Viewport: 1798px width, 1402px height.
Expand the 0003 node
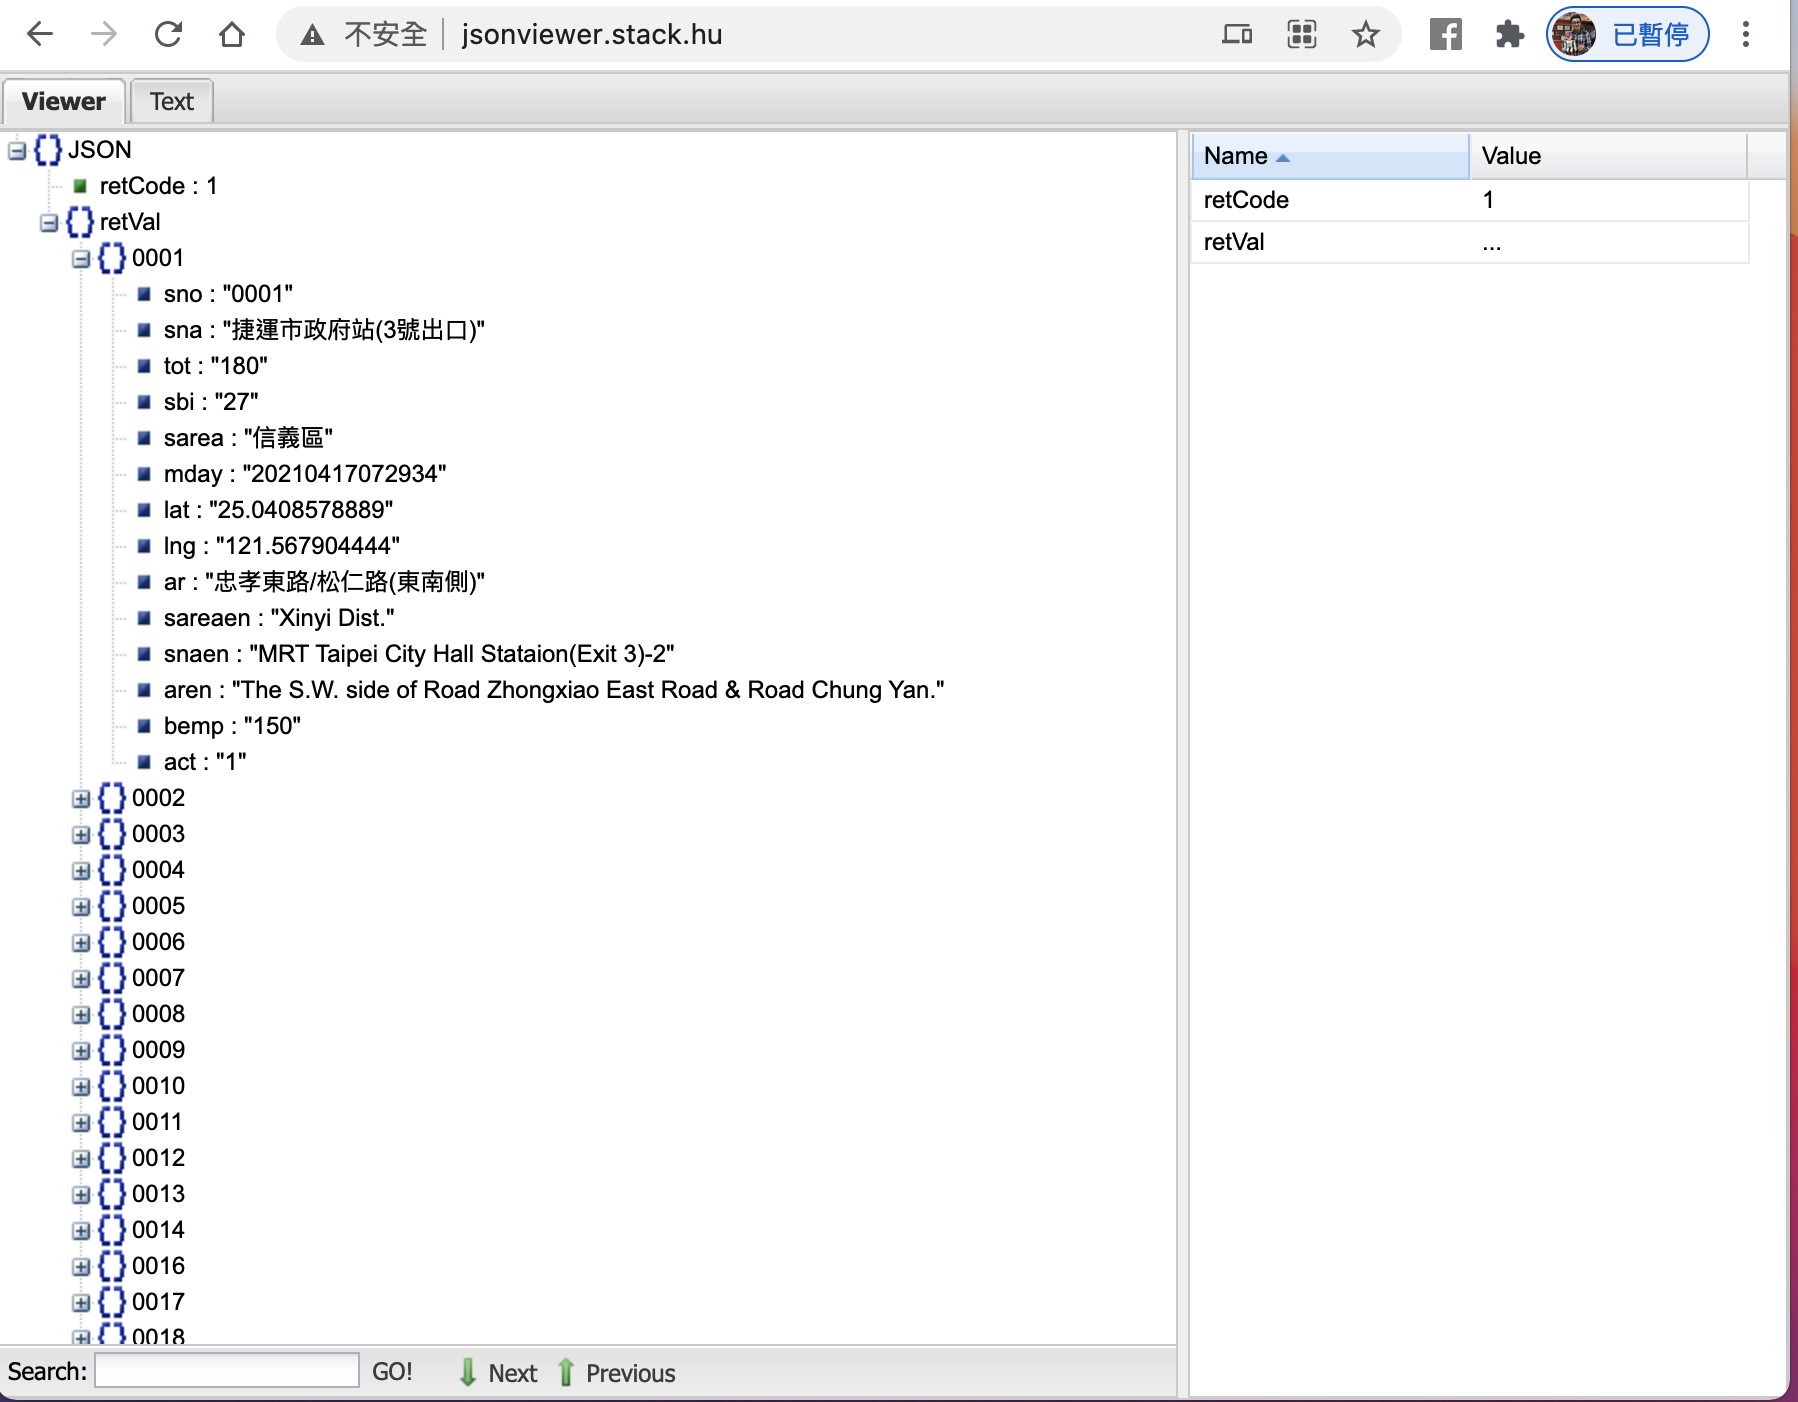pos(81,835)
